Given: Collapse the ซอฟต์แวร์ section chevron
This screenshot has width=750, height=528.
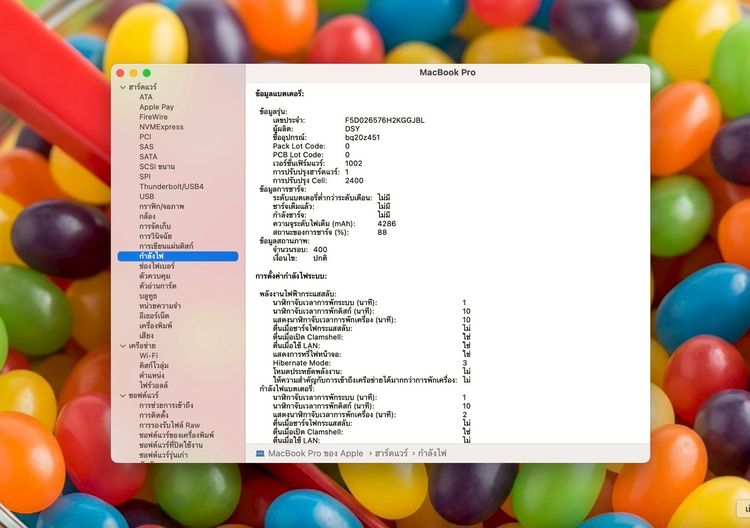Looking at the screenshot, I should point(123,396).
